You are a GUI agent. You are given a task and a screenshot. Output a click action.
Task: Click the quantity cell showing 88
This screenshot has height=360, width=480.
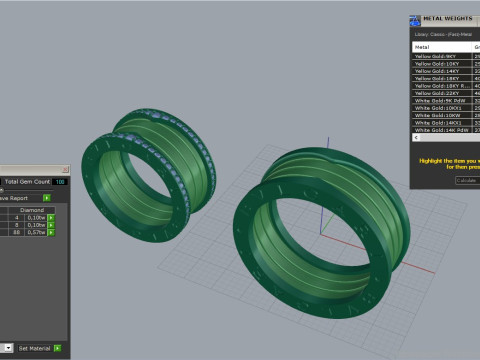pyautogui.click(x=16, y=232)
